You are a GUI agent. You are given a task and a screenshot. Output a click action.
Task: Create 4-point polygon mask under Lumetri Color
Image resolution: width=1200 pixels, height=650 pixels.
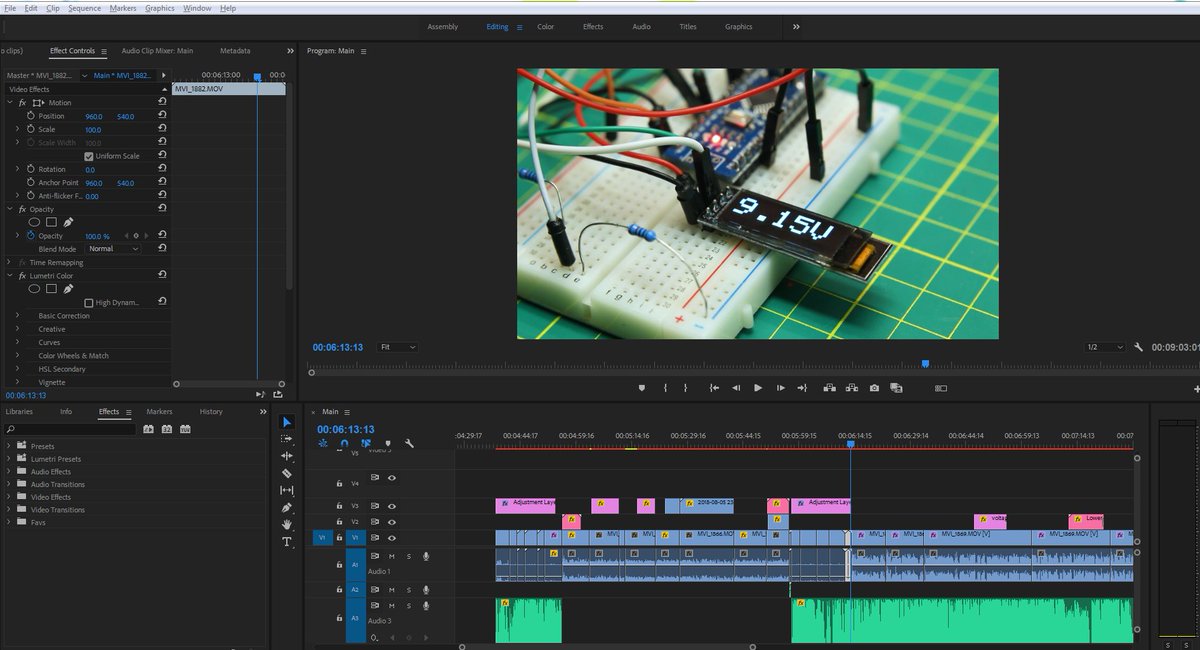tap(51, 289)
